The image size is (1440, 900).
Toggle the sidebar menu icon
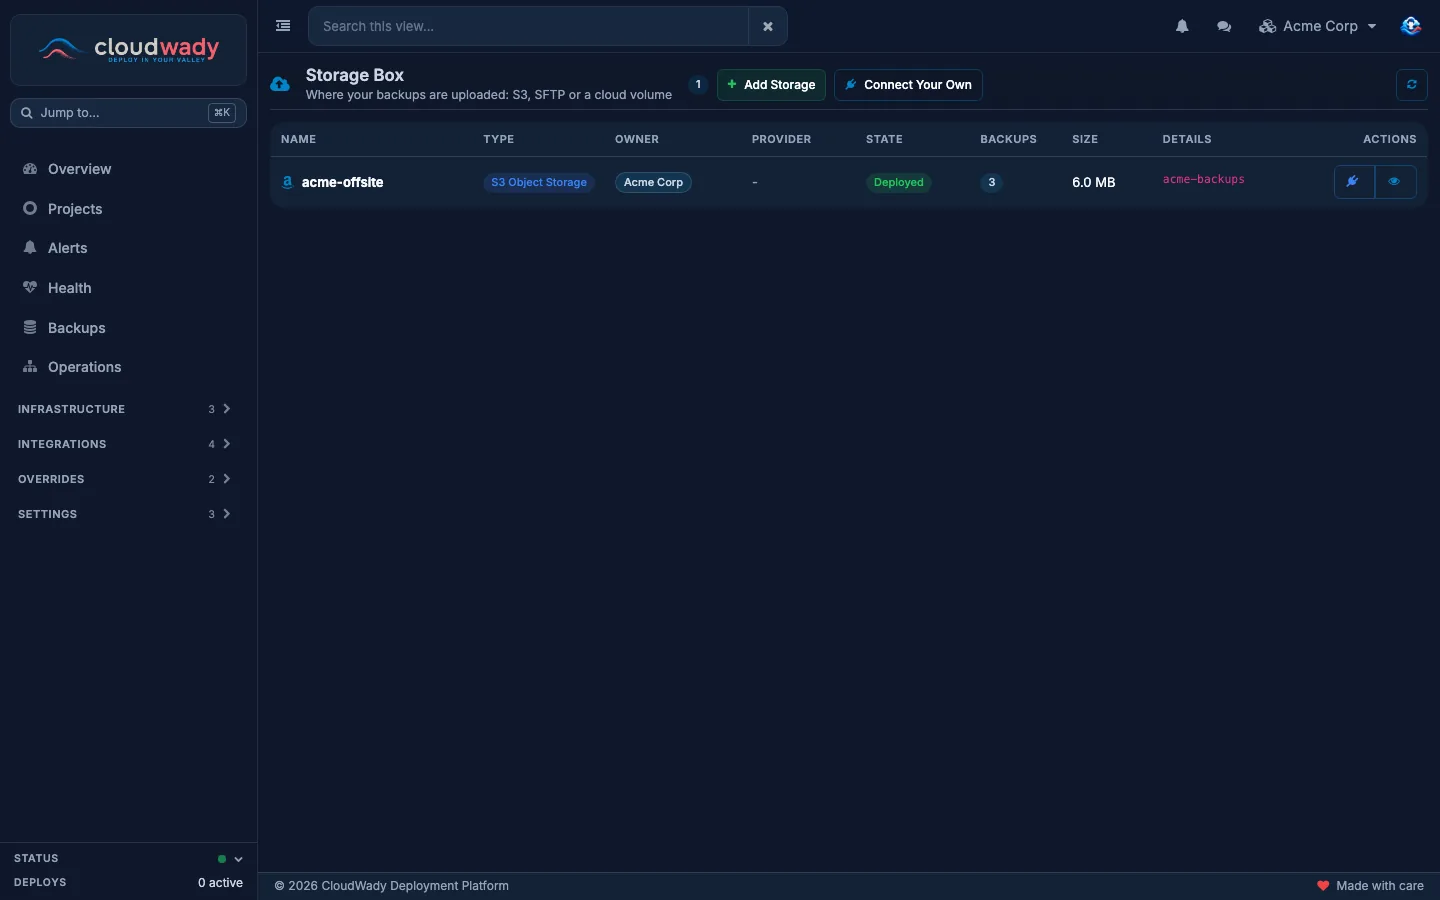point(283,26)
